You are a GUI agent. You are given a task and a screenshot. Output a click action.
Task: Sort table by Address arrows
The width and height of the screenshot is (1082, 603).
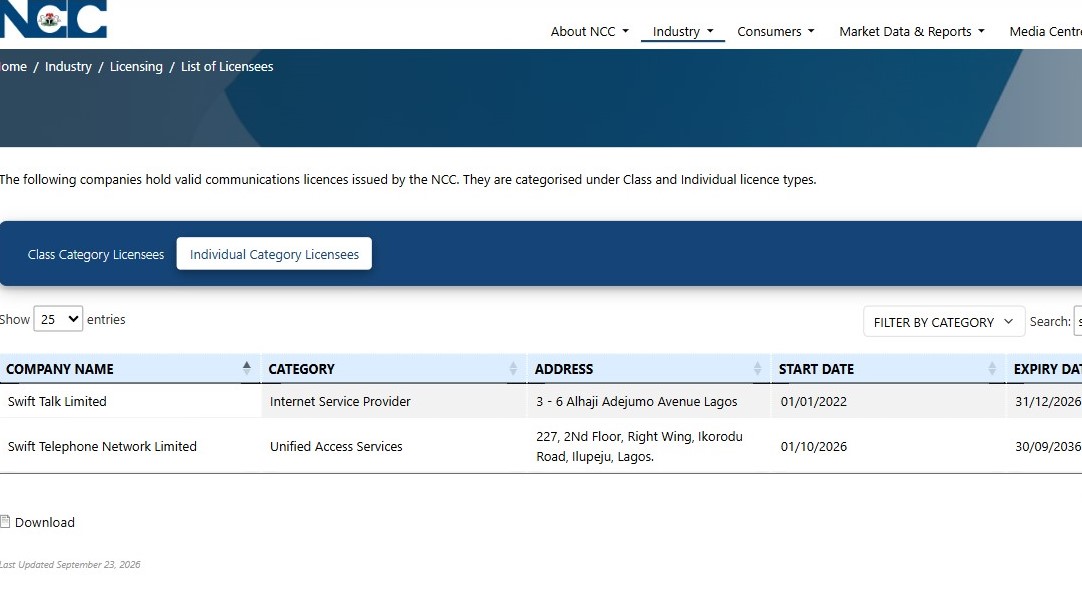click(757, 368)
